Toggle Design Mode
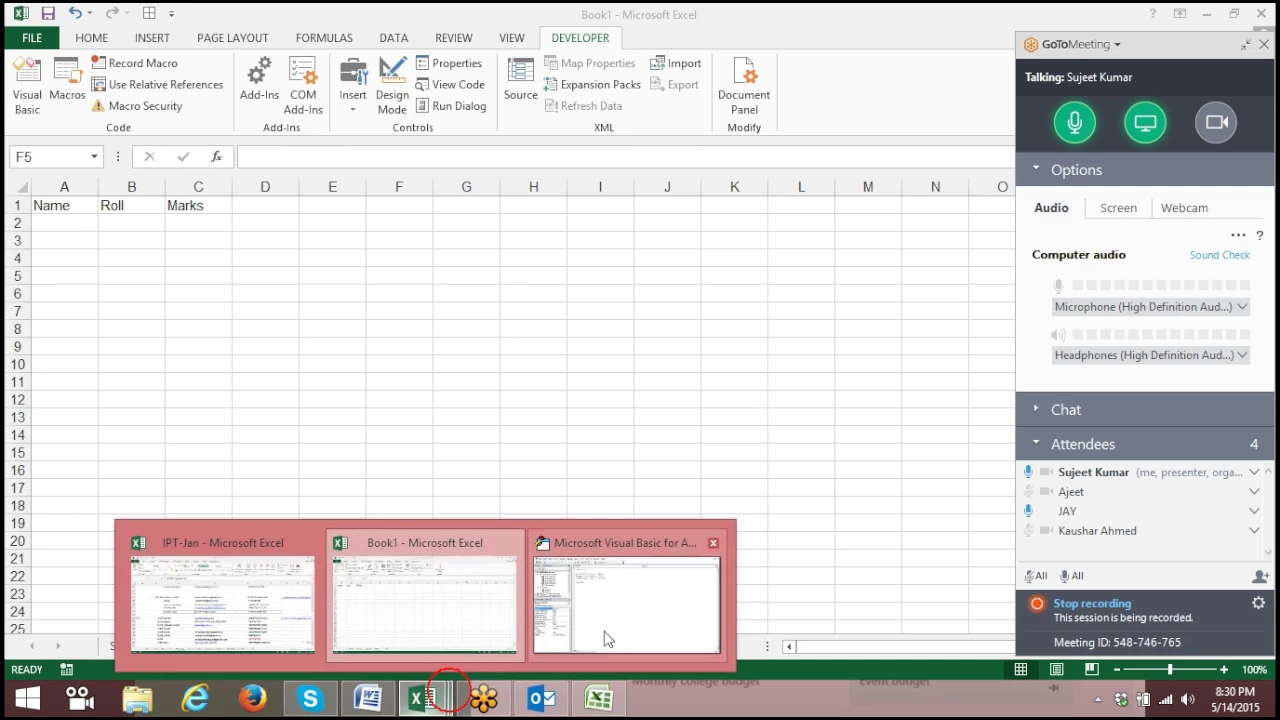 [x=392, y=86]
